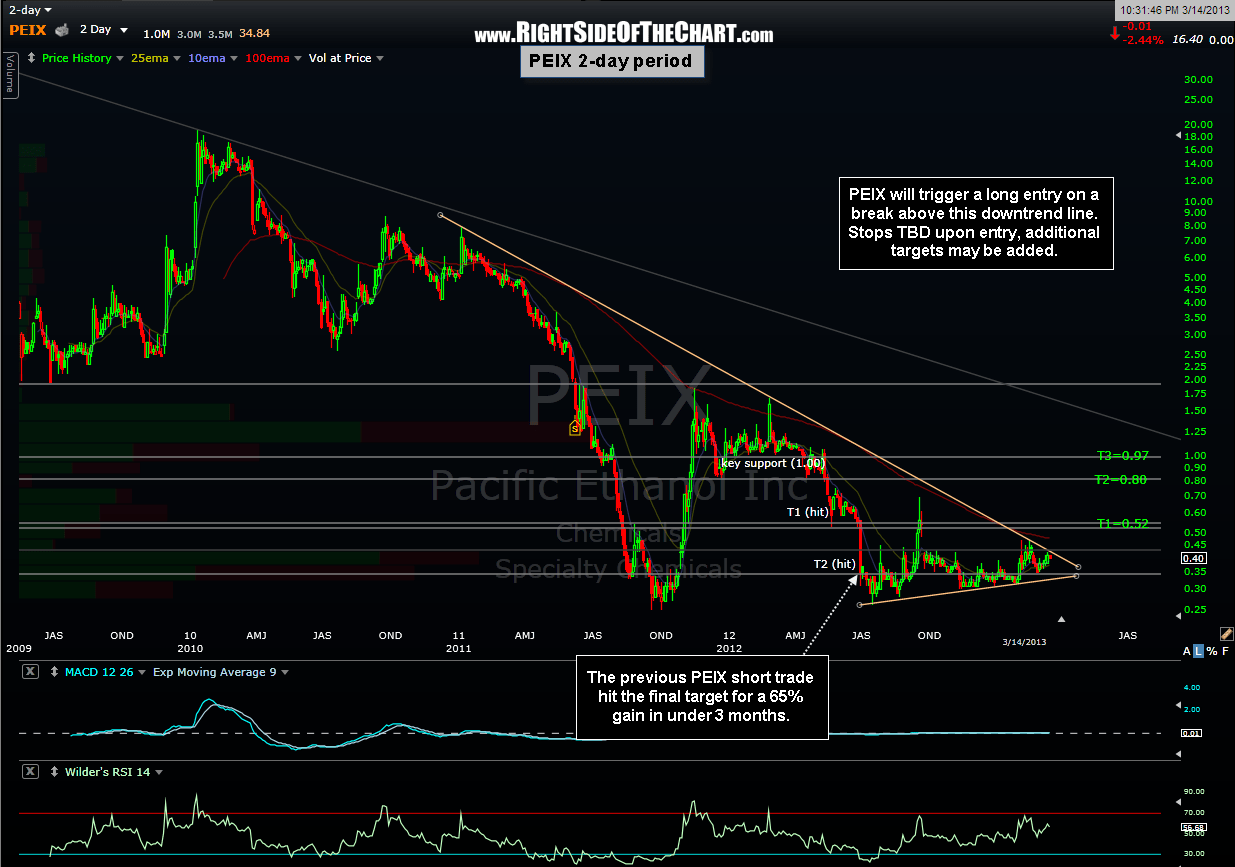The width and height of the screenshot is (1235, 867).
Task: Toggle the % percent scale button
Action: point(1211,651)
